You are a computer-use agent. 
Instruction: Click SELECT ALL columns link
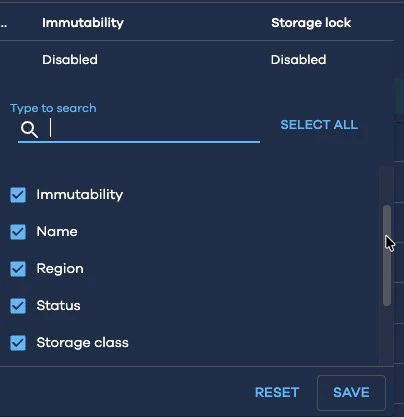(x=319, y=125)
